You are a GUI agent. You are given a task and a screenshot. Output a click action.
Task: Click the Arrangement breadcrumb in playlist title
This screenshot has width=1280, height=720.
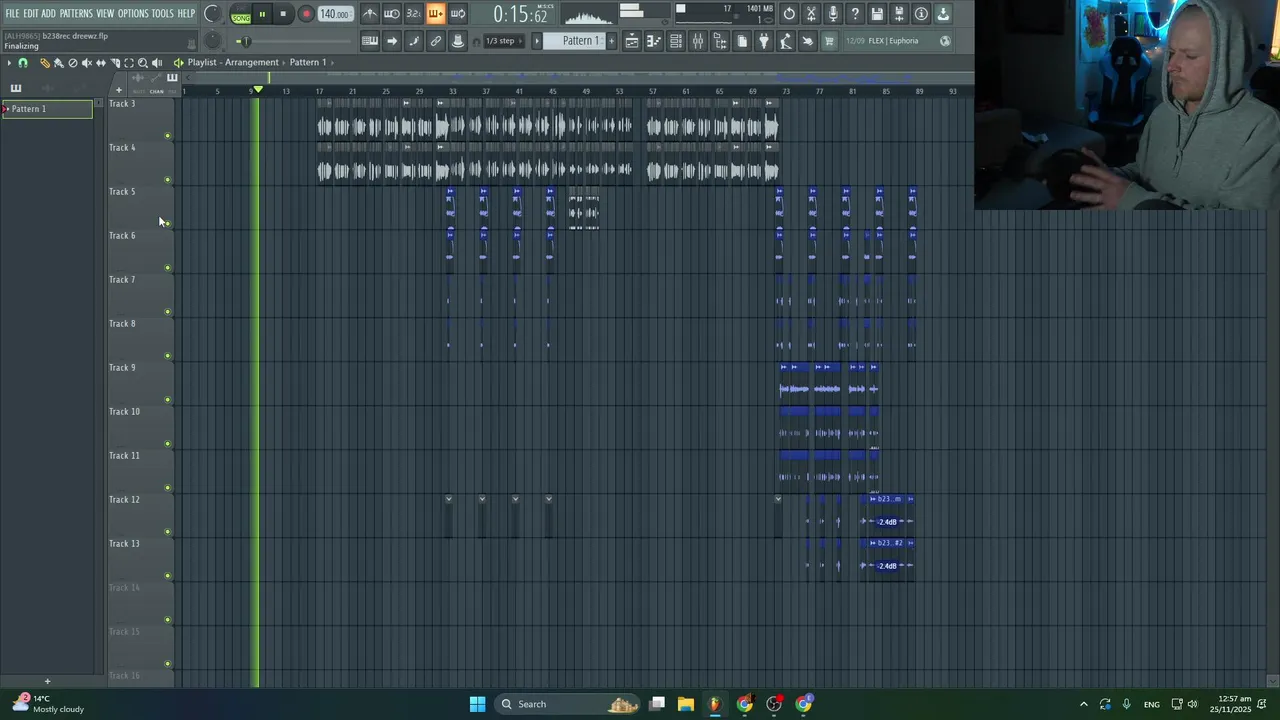coord(252,62)
